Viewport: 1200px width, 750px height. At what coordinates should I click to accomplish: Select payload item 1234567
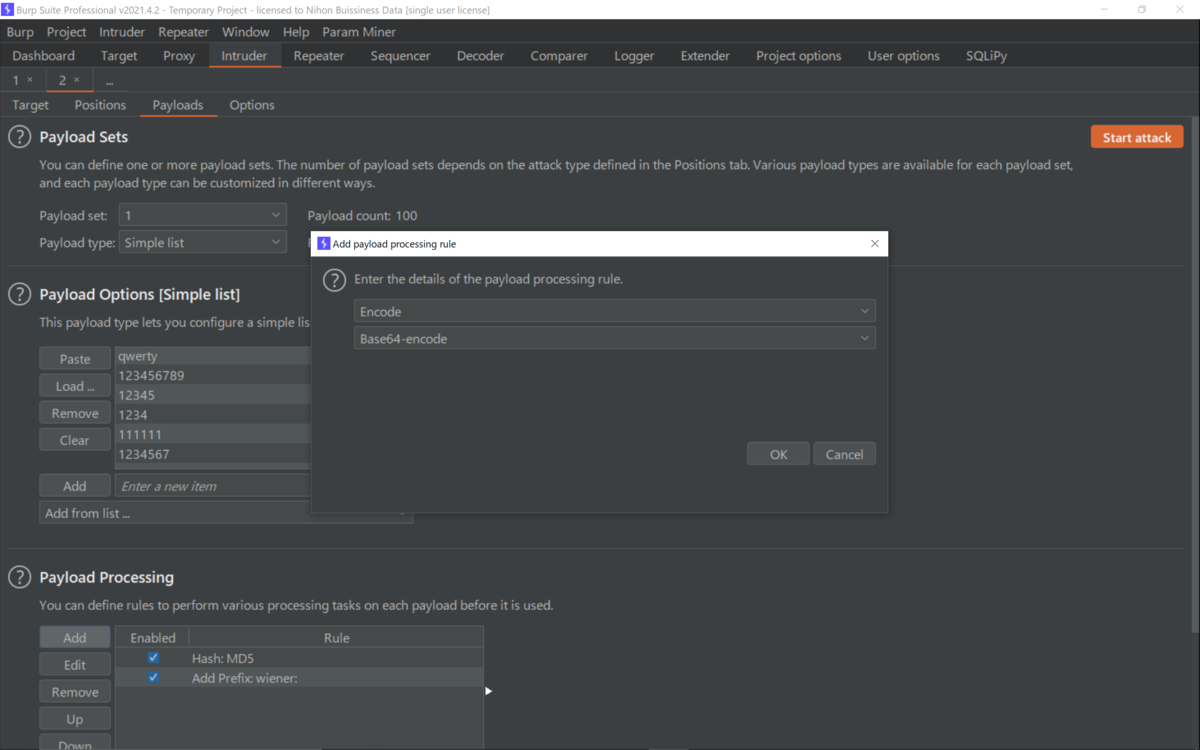point(213,454)
